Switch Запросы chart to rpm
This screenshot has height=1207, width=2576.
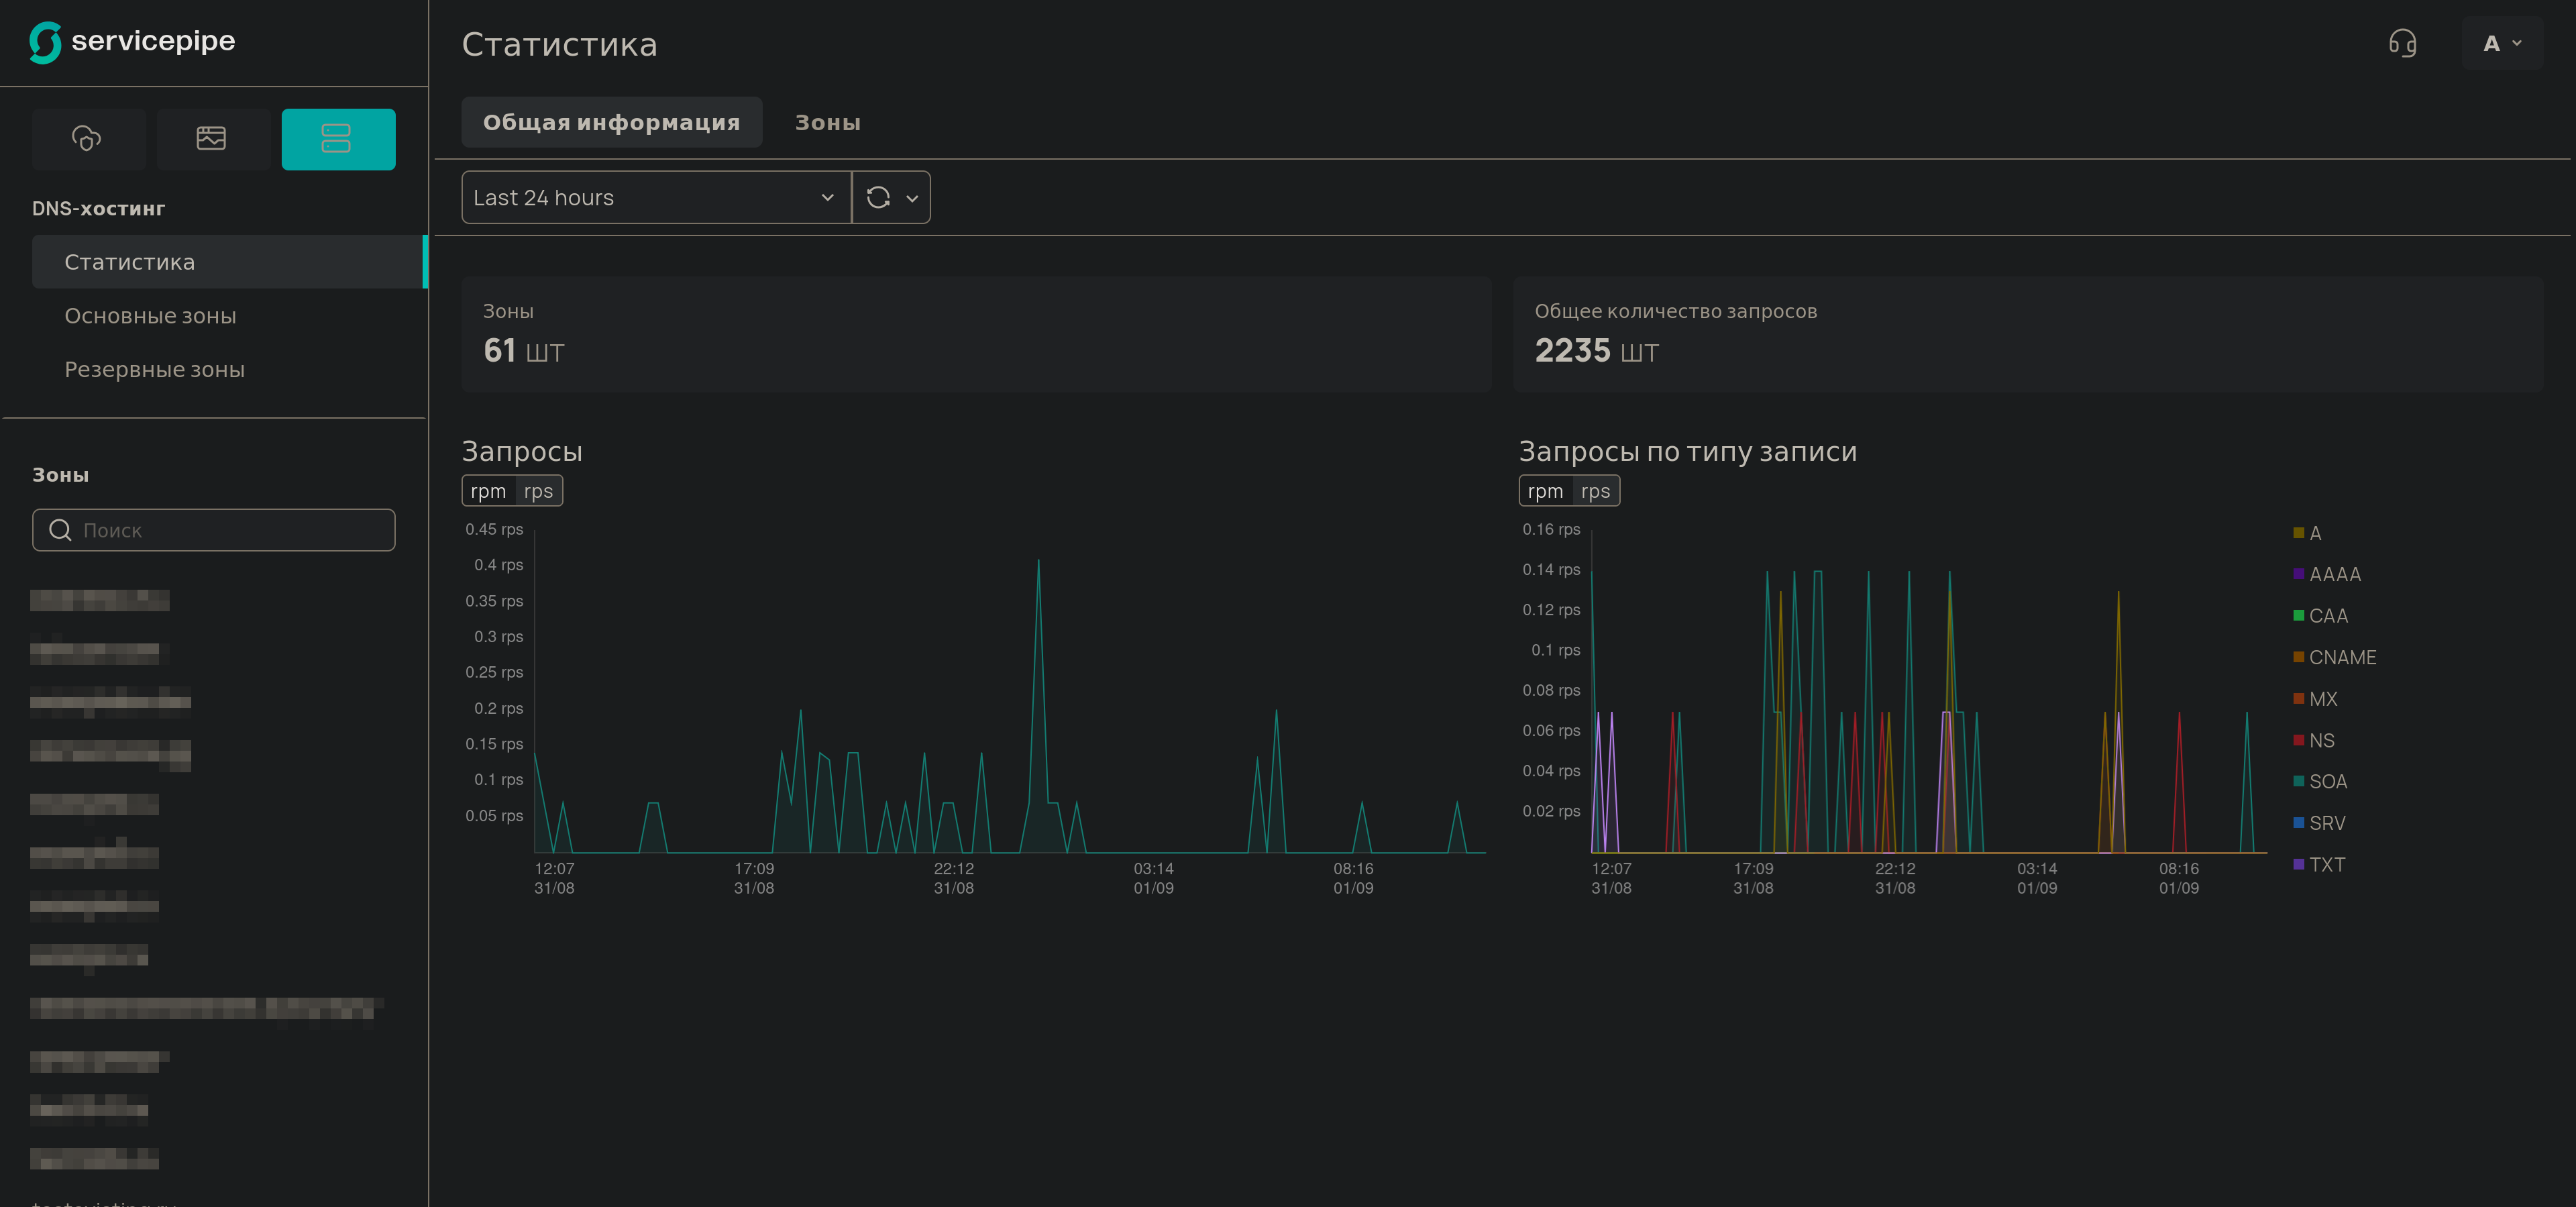click(488, 491)
